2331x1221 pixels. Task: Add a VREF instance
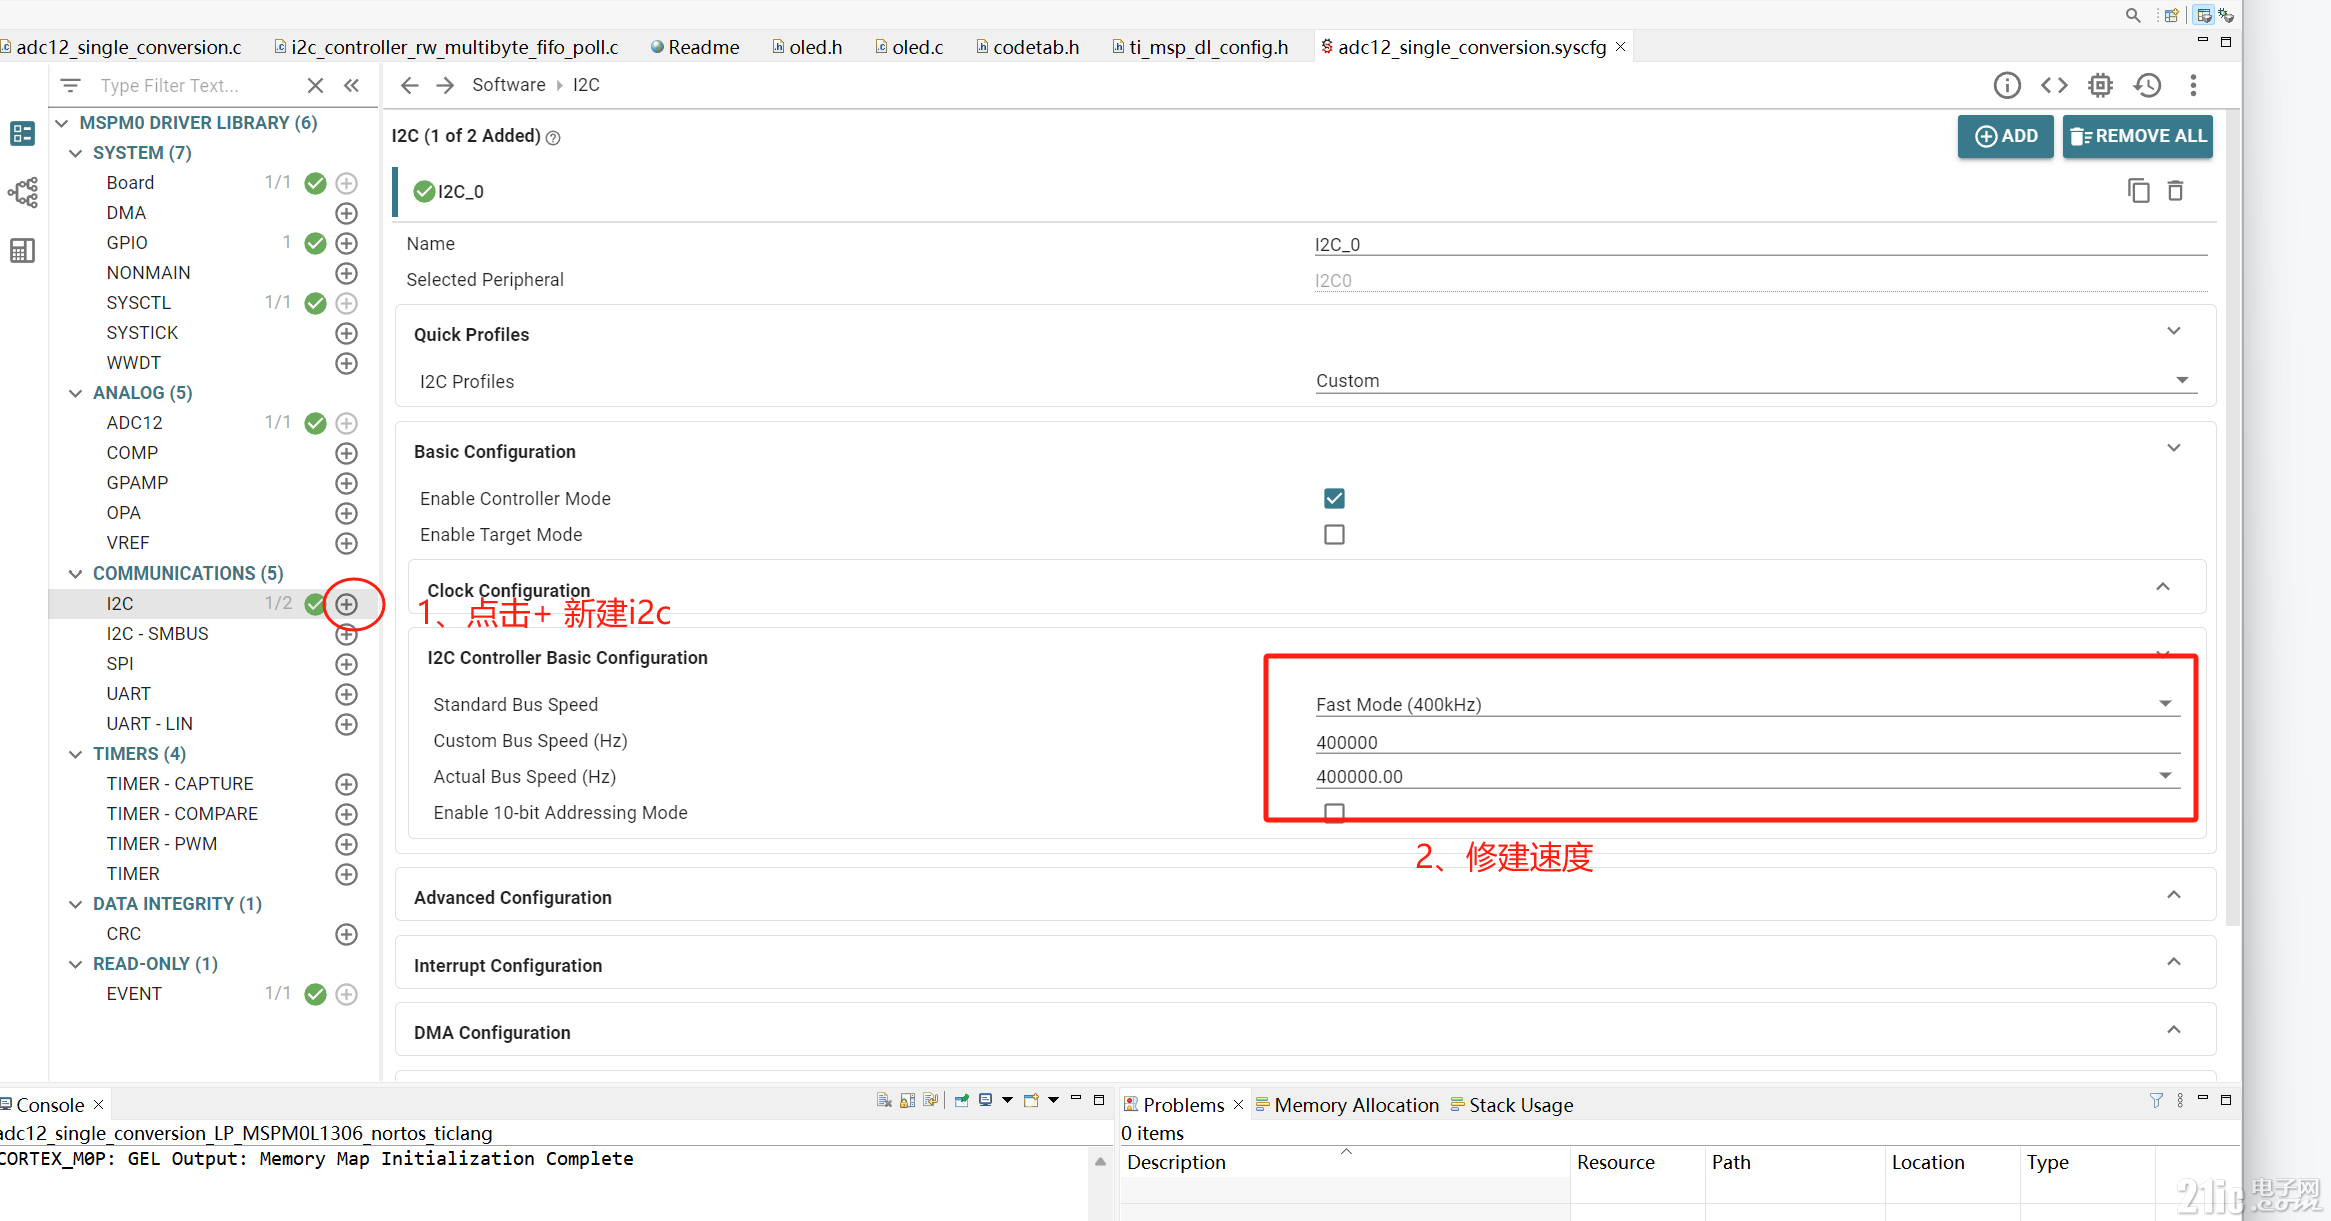pos(346,543)
